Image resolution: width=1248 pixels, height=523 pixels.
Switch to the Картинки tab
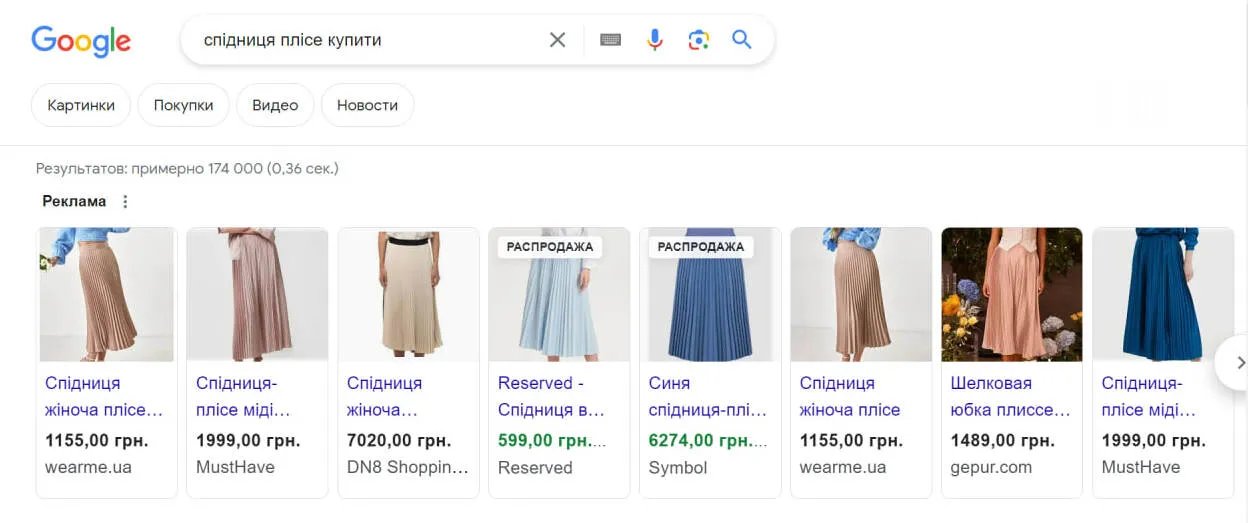81,105
